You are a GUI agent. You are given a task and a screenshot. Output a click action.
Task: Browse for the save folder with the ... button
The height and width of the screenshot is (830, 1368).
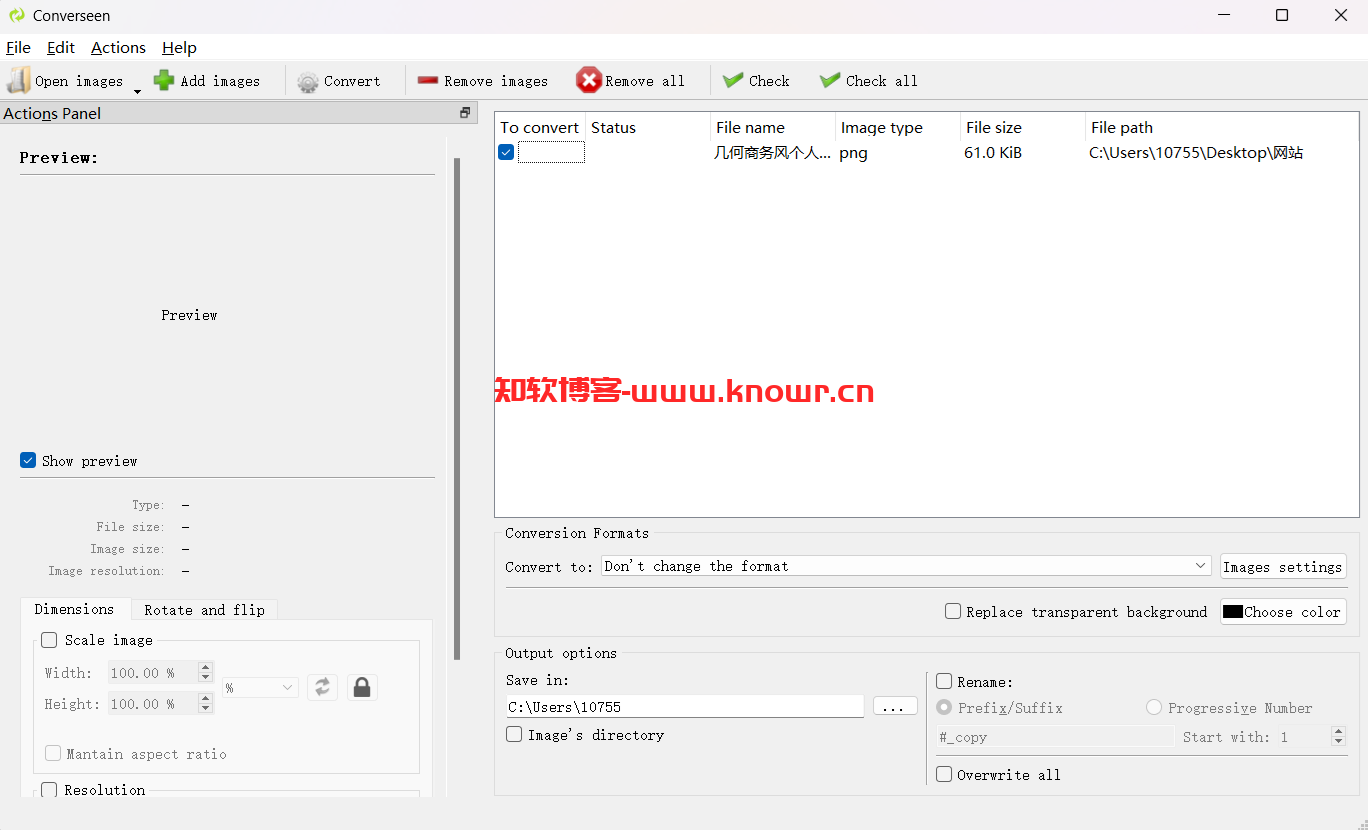[x=895, y=706]
